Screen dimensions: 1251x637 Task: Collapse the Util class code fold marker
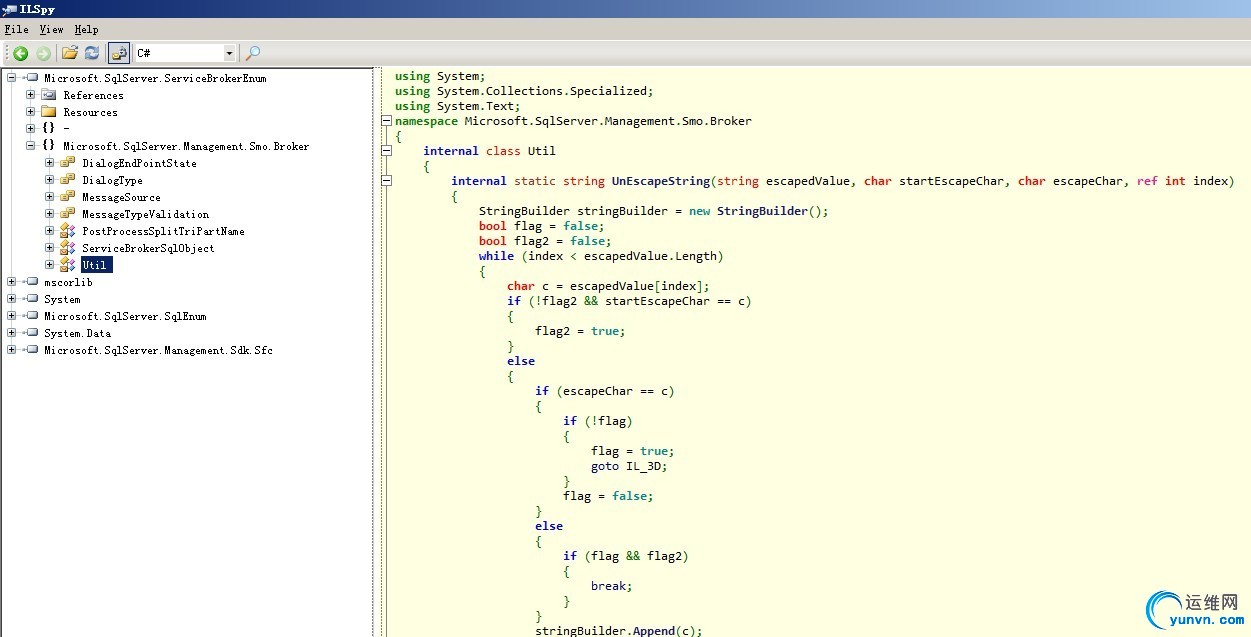pos(387,151)
